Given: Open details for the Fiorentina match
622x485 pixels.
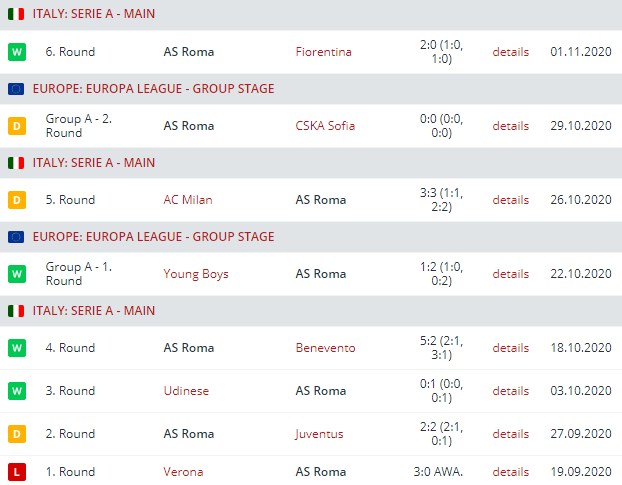Looking at the screenshot, I should point(510,52).
